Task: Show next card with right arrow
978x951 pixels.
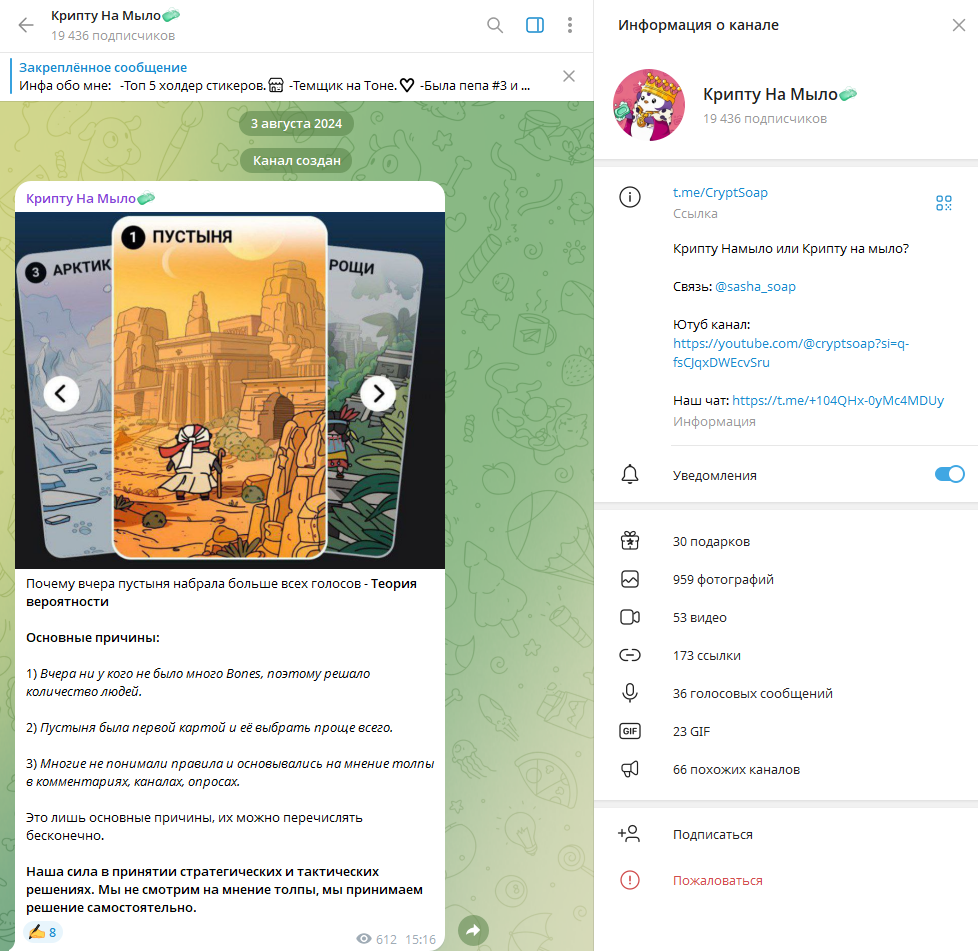Action: click(x=378, y=393)
